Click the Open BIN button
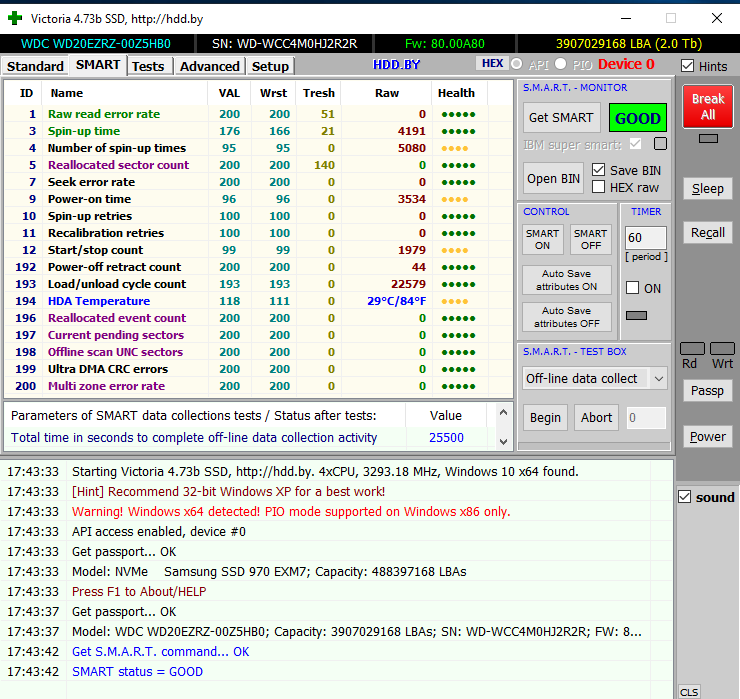The image size is (740, 699). click(x=553, y=179)
